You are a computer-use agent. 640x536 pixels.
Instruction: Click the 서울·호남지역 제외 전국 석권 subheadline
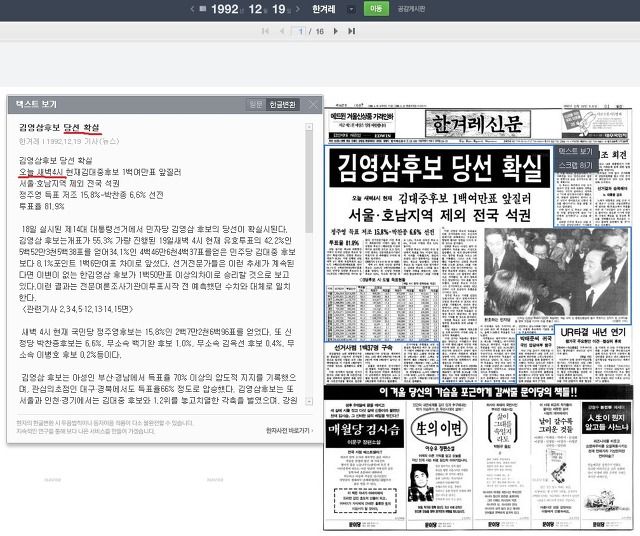pos(439,215)
